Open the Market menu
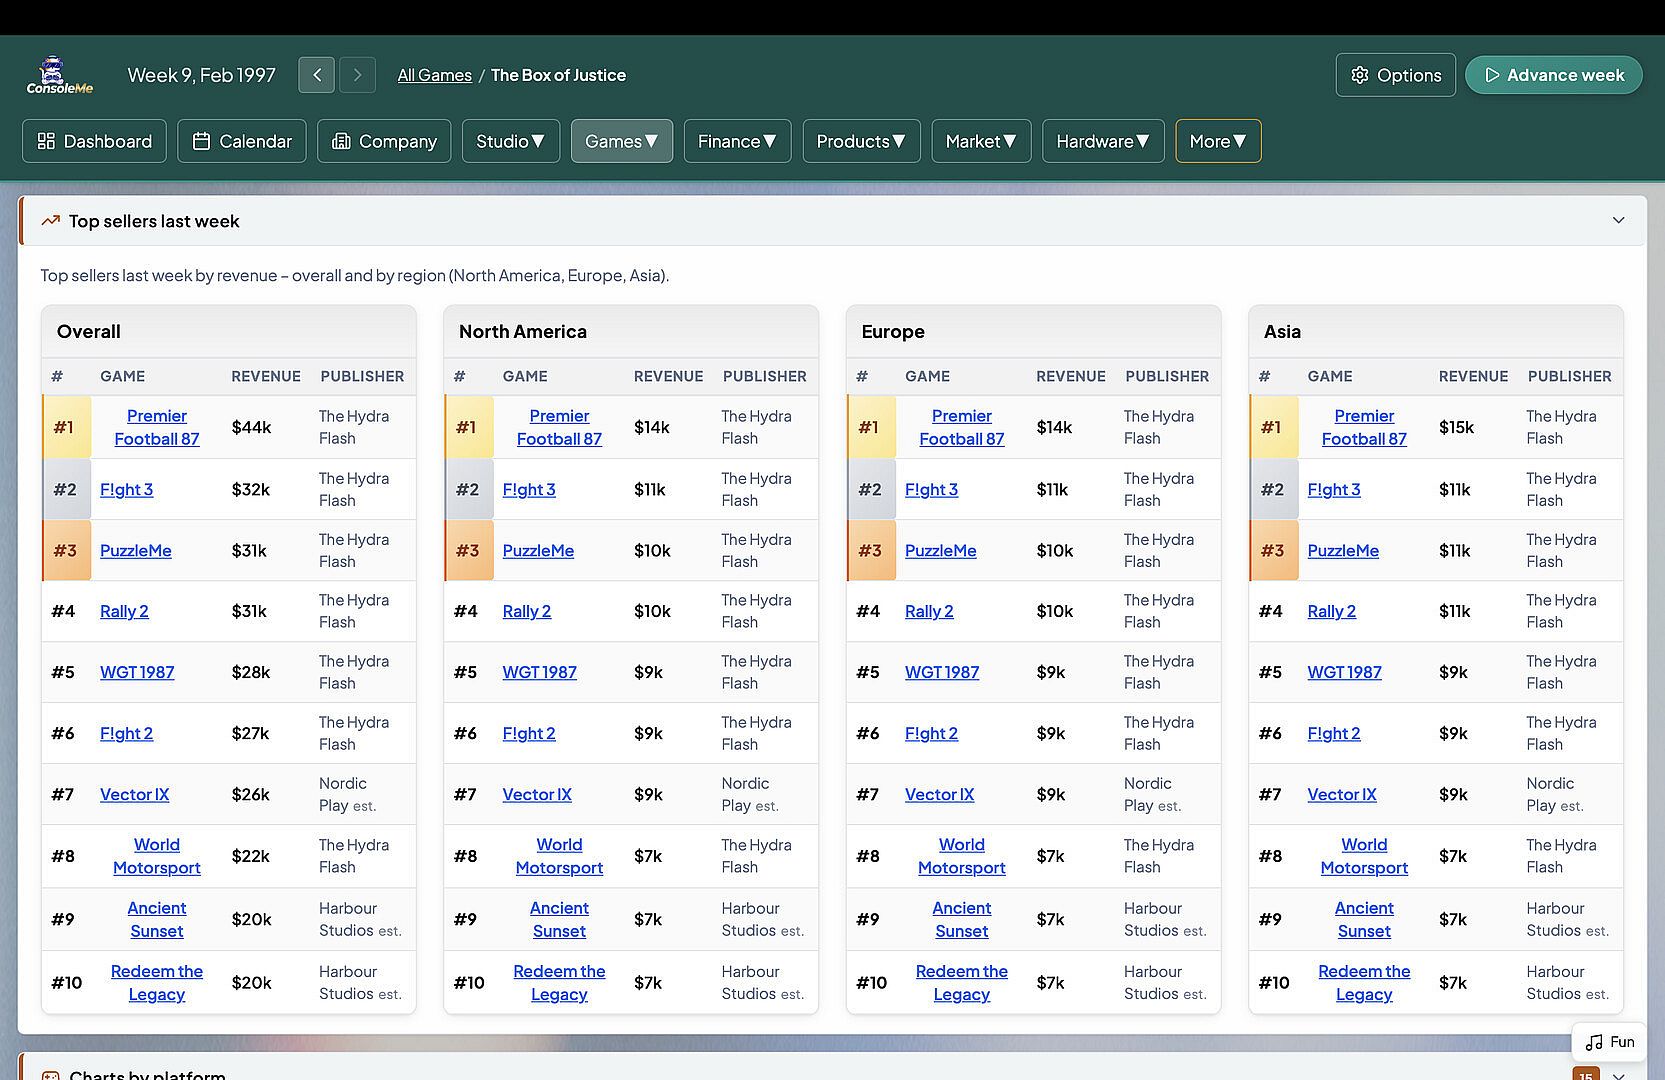This screenshot has width=1665, height=1080. 980,141
